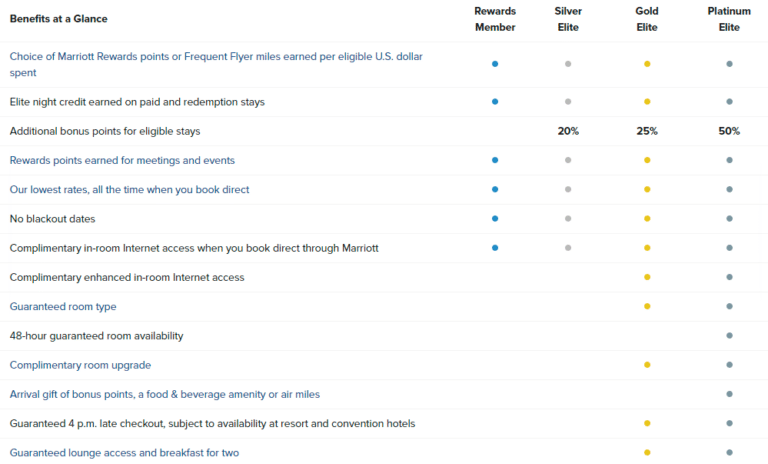Open 'Rewards points earned for meetings and events' link
768x464 pixels.
point(123,160)
